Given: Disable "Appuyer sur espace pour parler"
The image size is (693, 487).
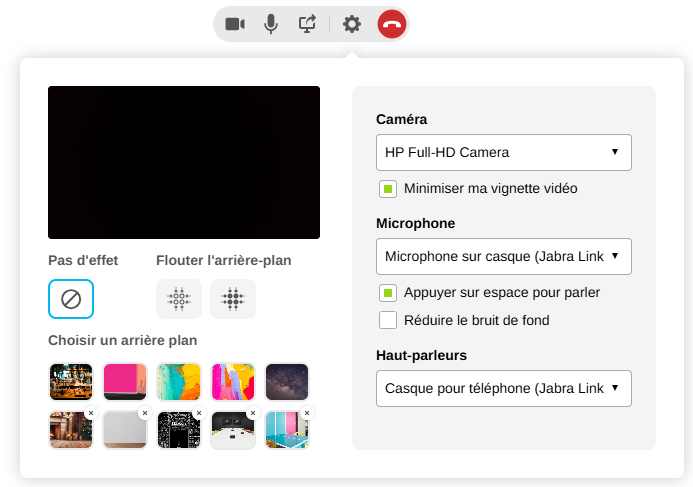Looking at the screenshot, I should 388,293.
